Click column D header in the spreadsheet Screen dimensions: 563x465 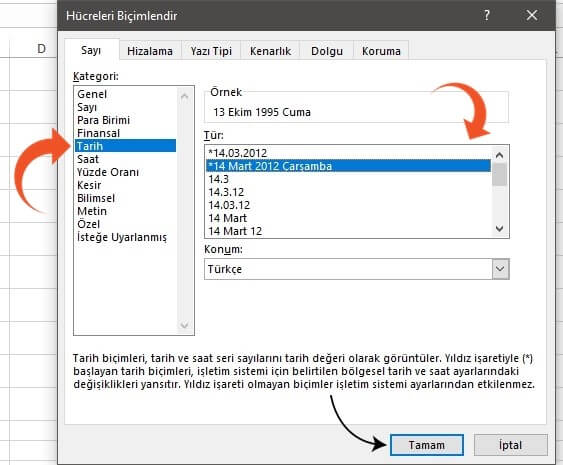pos(42,48)
